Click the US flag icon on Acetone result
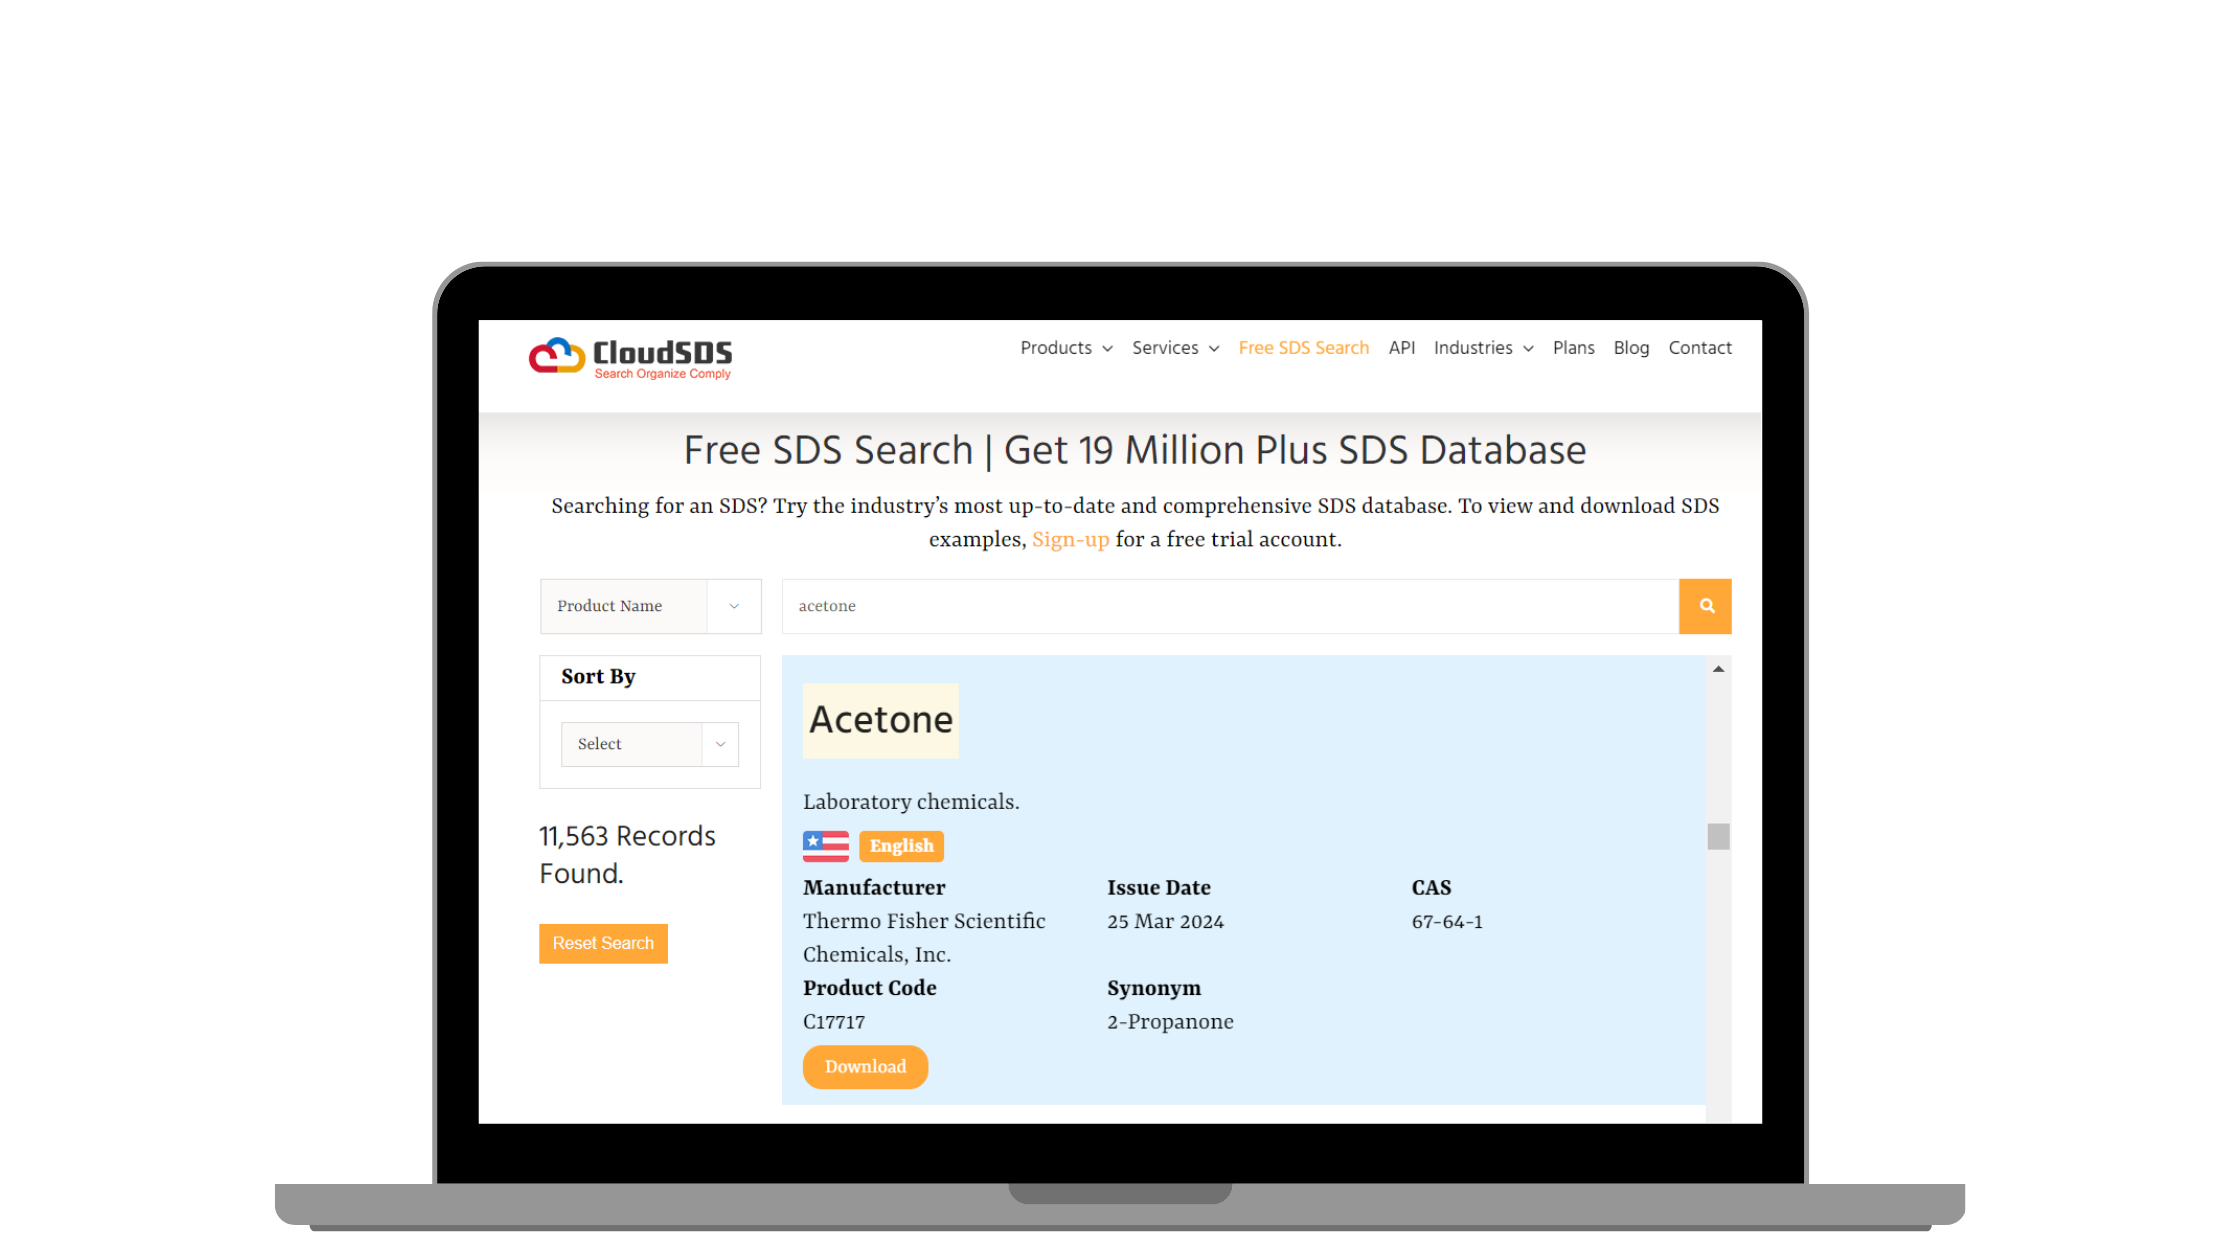The height and width of the screenshot is (1260, 2240). tap(825, 845)
